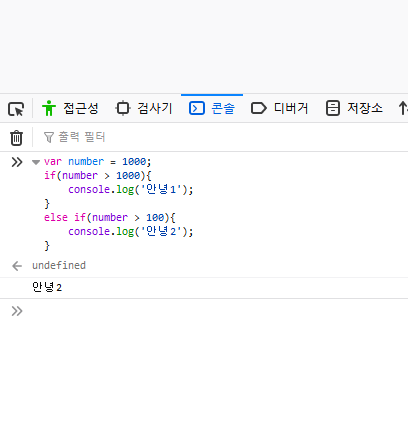This screenshot has width=408, height=433.
Task: Open the 접근성 accessibility tab
Action: pos(70,108)
